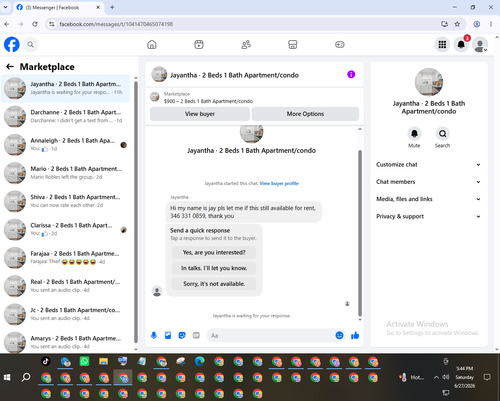Bookmark this page with the star icon
The image size is (500, 401).
(457, 24)
